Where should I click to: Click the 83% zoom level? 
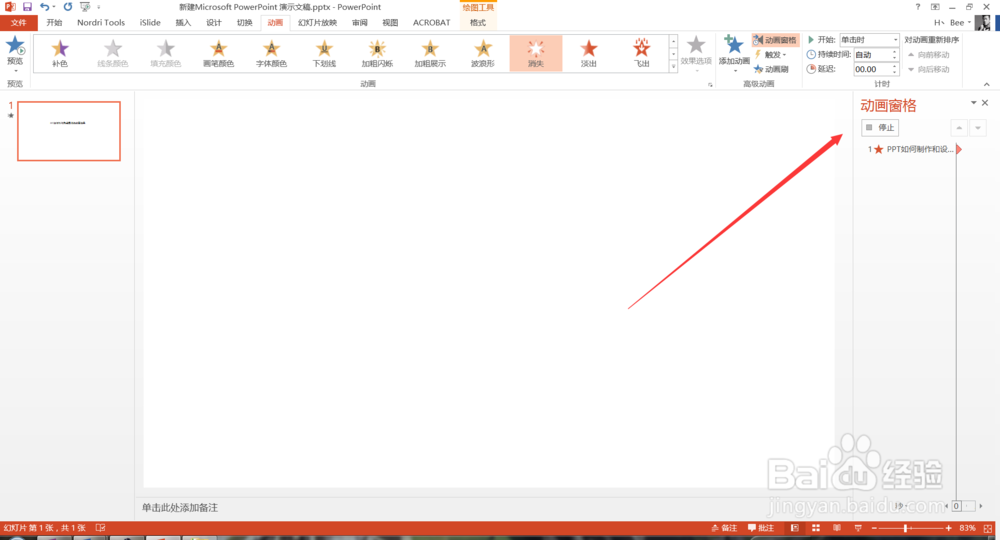point(967,528)
